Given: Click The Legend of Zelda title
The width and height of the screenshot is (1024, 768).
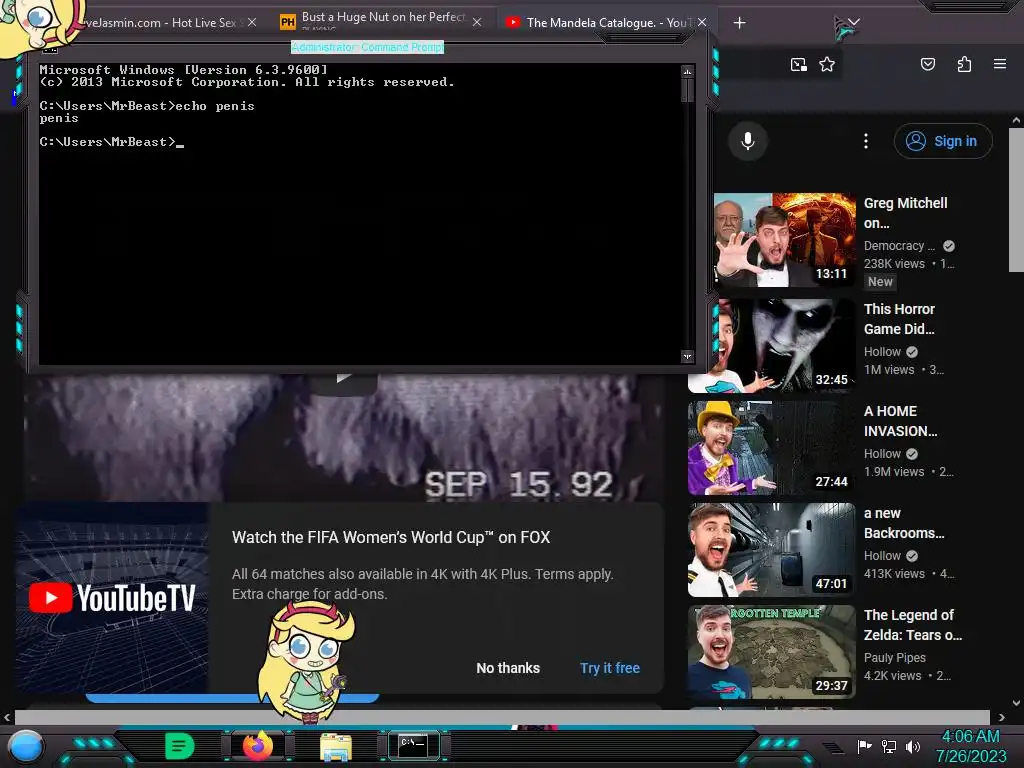Looking at the screenshot, I should 913,625.
